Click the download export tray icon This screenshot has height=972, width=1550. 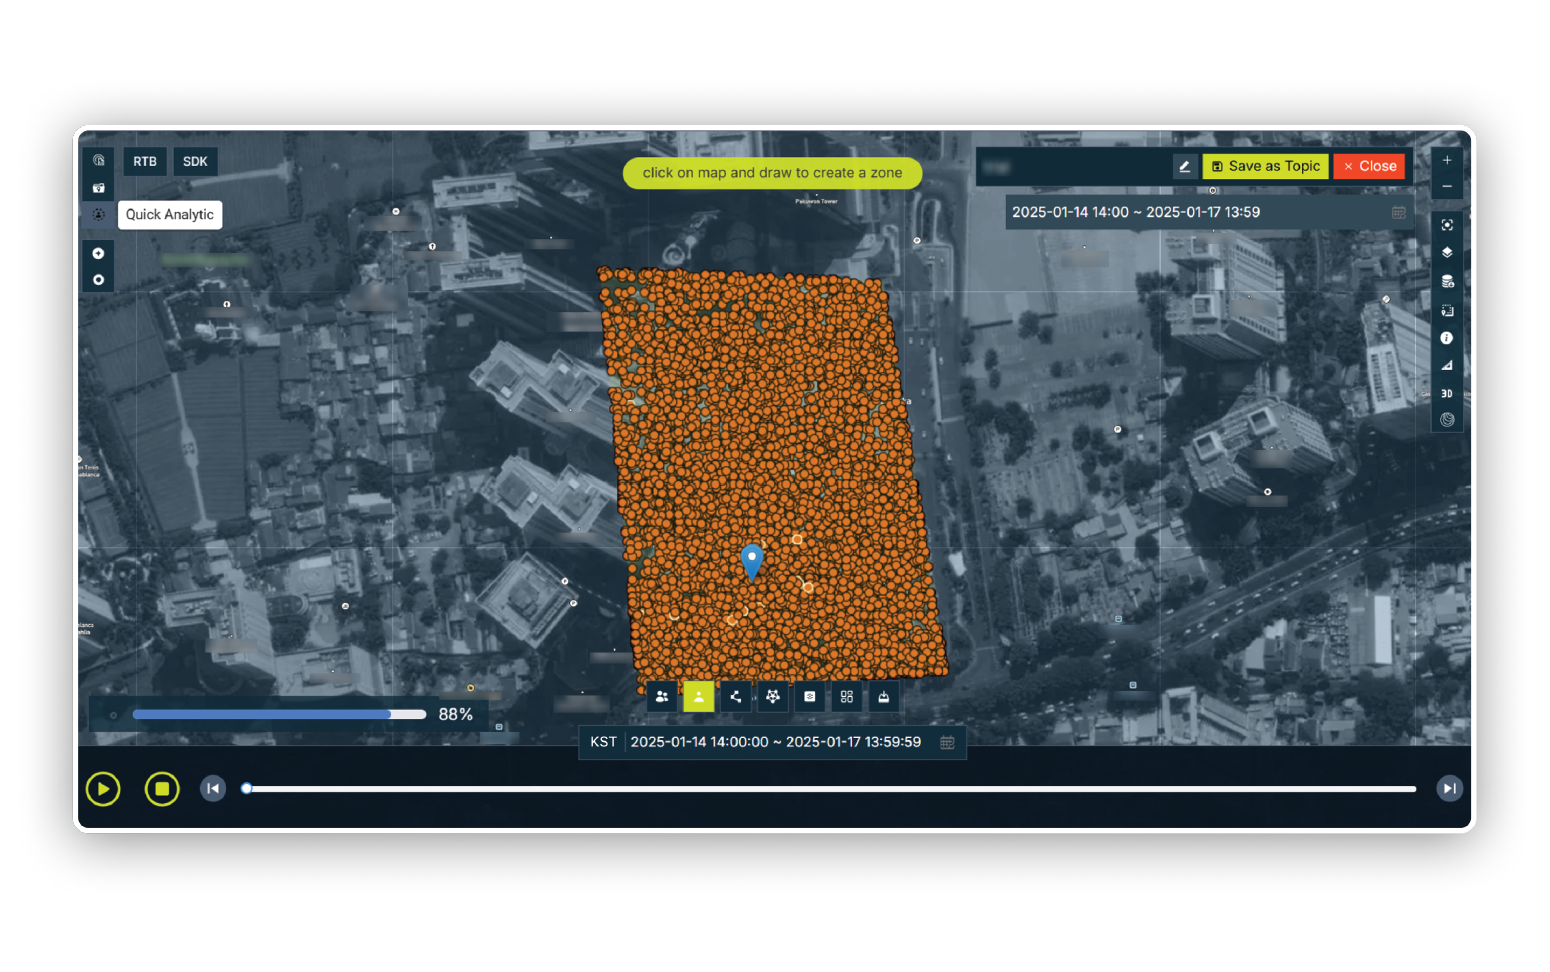884,697
